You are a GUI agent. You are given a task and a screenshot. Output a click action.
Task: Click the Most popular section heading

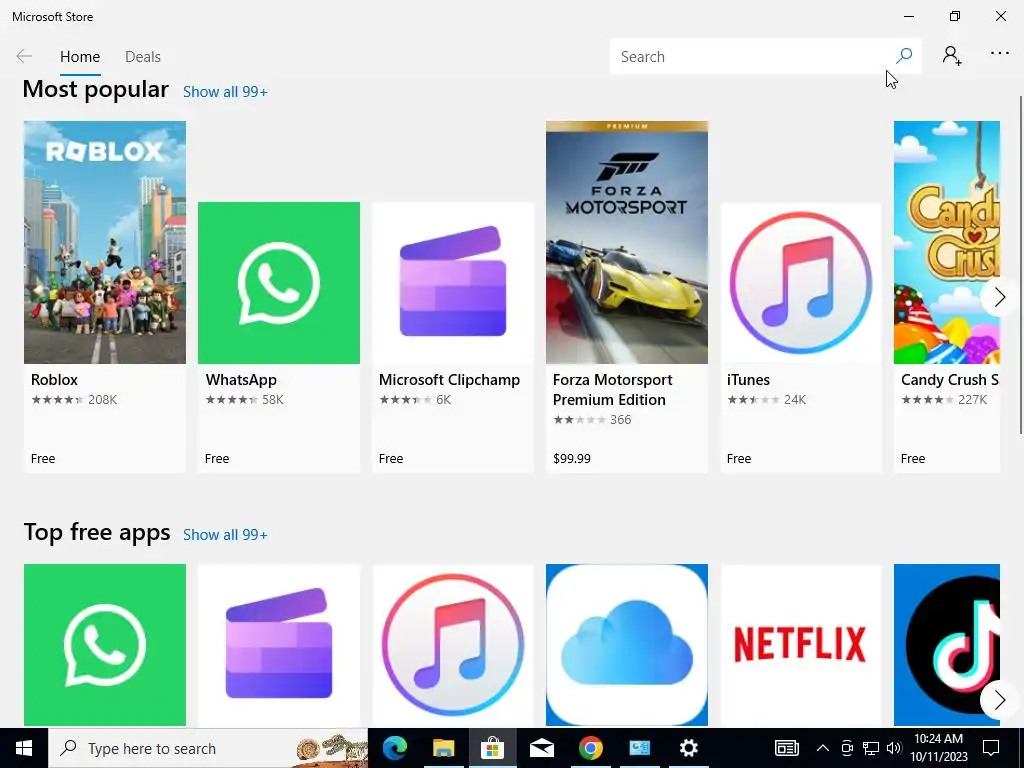95,89
